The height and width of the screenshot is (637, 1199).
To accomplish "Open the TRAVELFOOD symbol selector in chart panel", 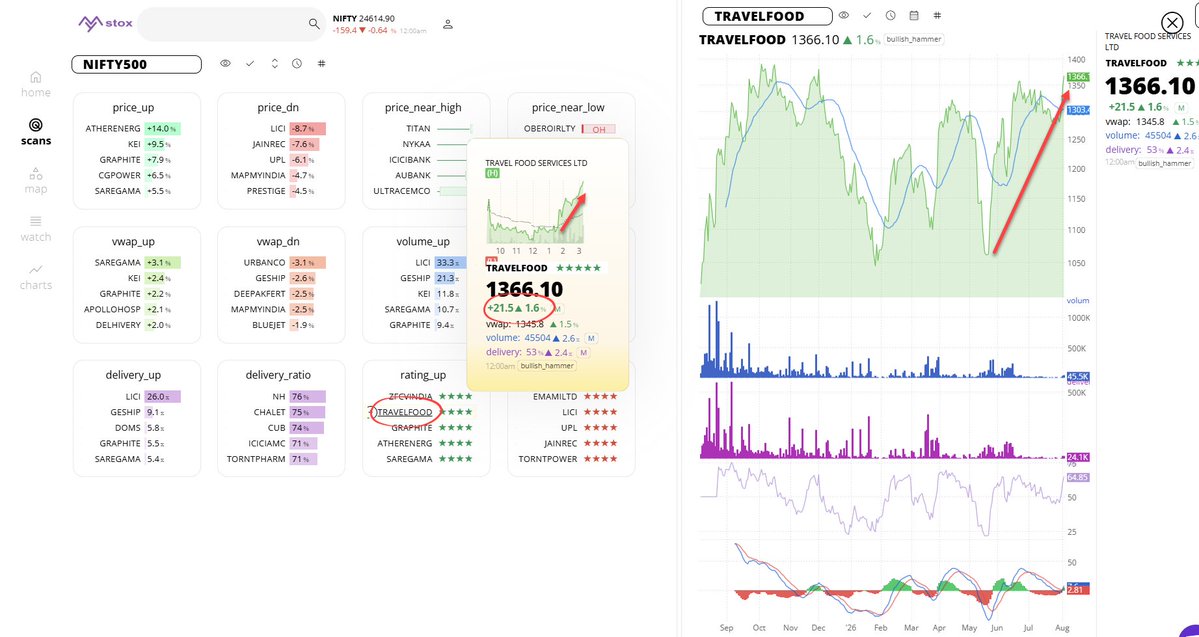I will 767,16.
